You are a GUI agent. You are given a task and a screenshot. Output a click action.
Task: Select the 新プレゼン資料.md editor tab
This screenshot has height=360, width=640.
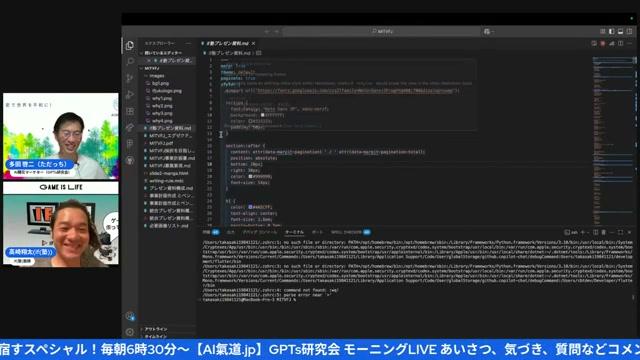tap(228, 43)
